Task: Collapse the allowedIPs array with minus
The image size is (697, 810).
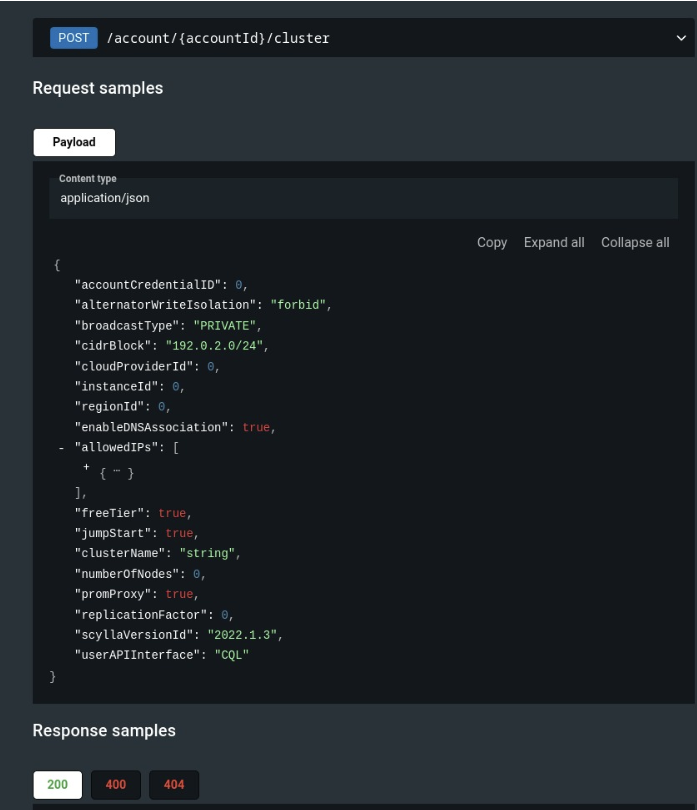Action: pyautogui.click(x=61, y=448)
